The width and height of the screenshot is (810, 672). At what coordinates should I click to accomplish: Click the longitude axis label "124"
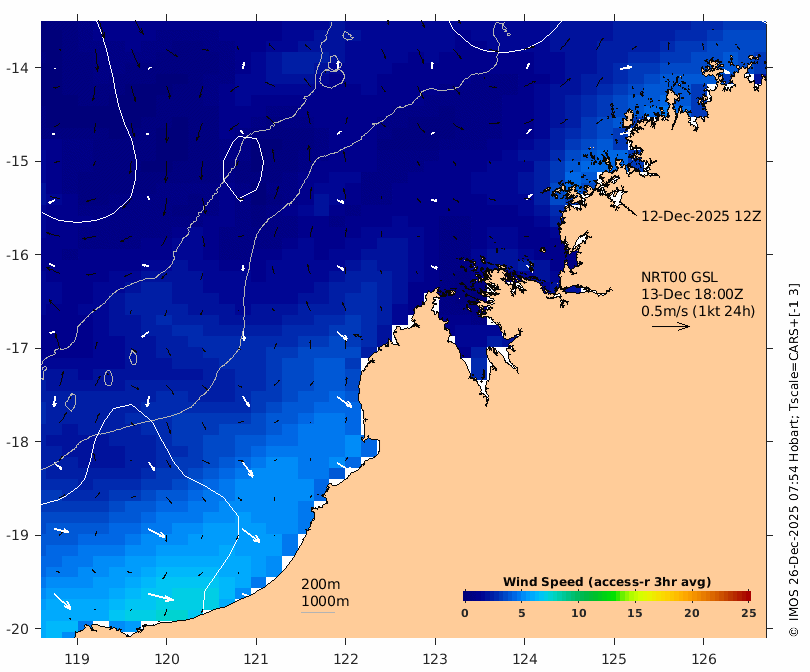[x=524, y=659]
